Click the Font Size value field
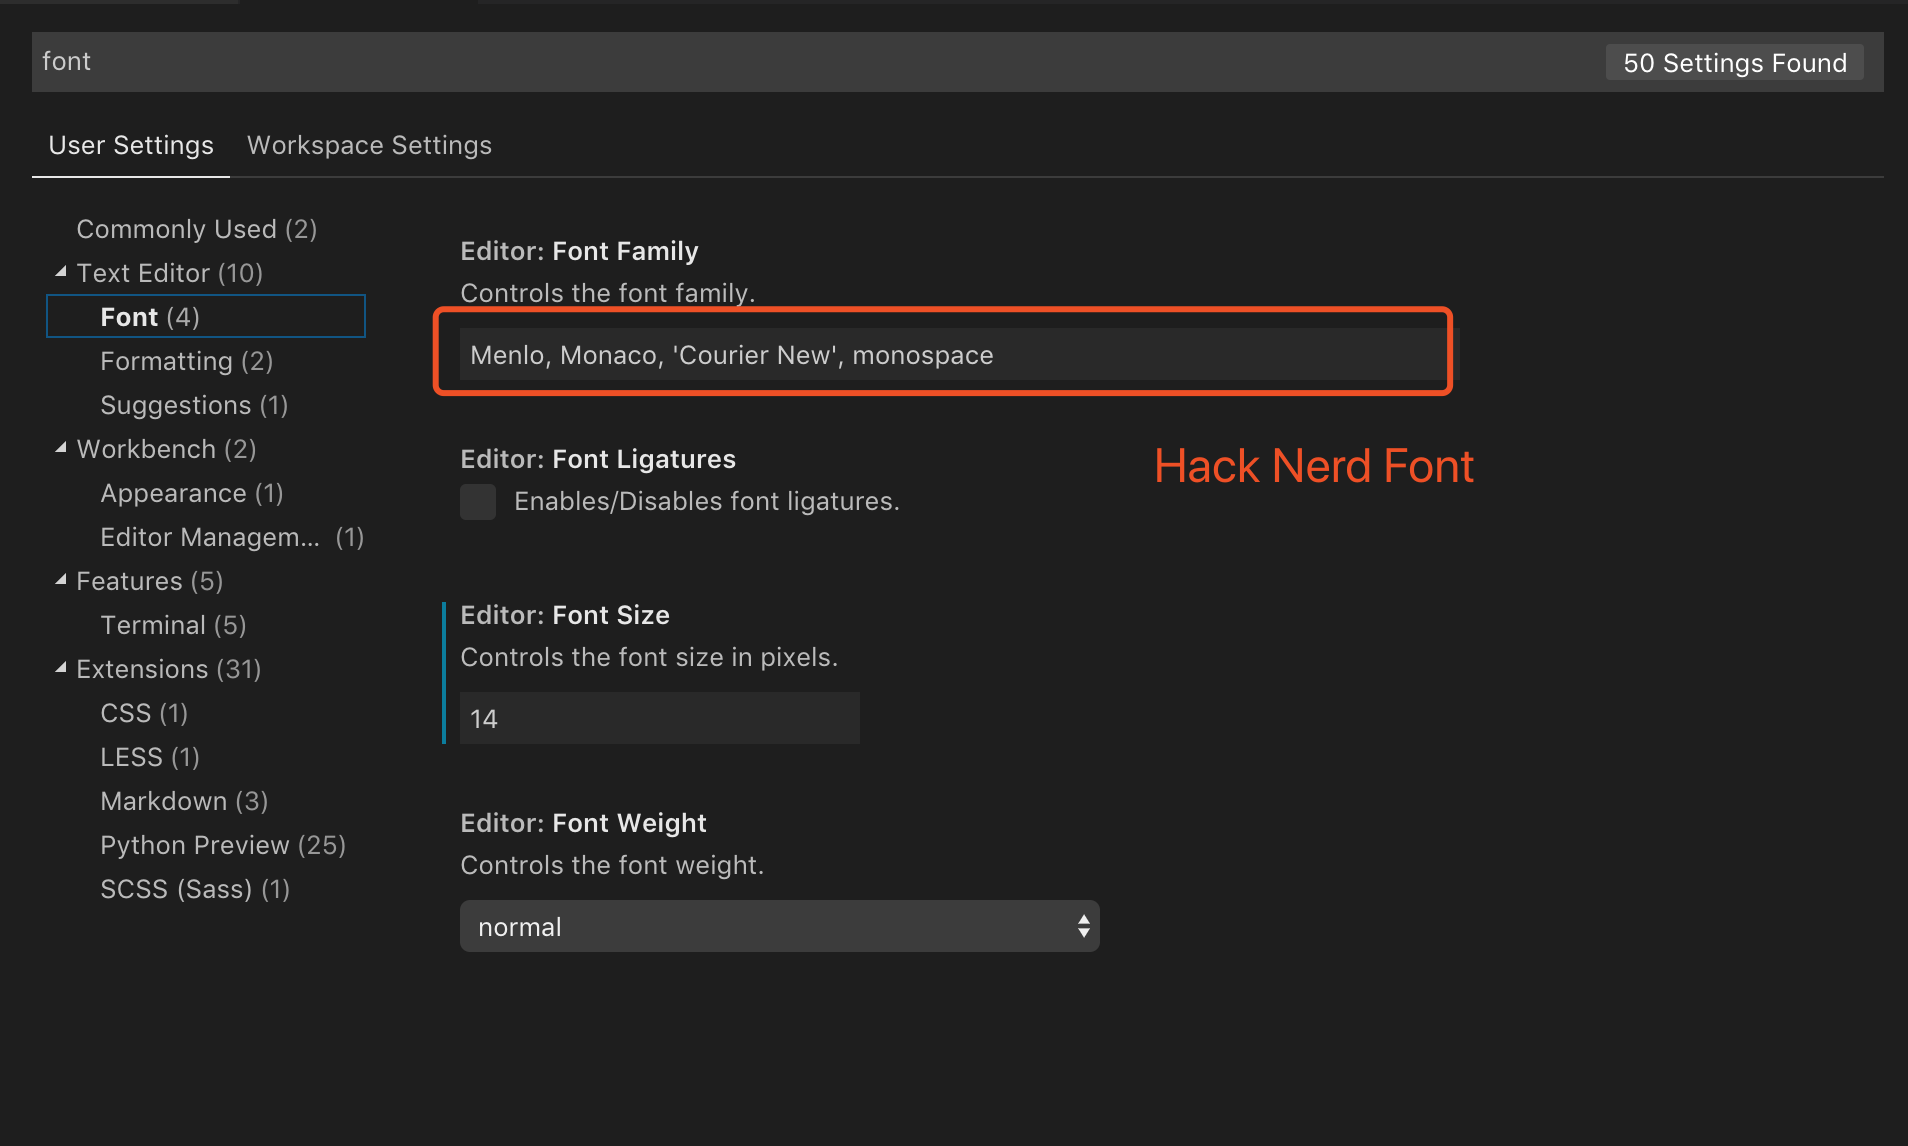Viewport: 1908px width, 1146px height. [x=658, y=718]
